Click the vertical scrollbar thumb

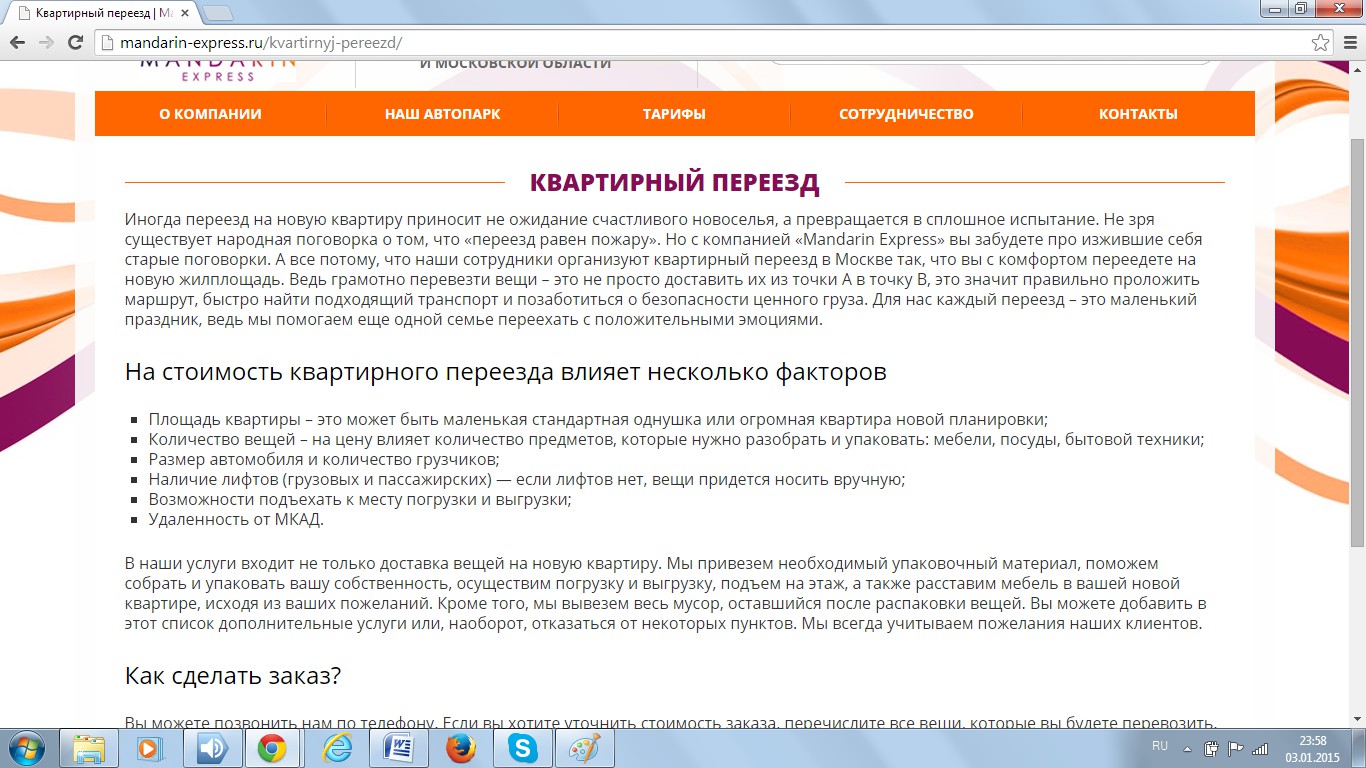tap(1357, 342)
